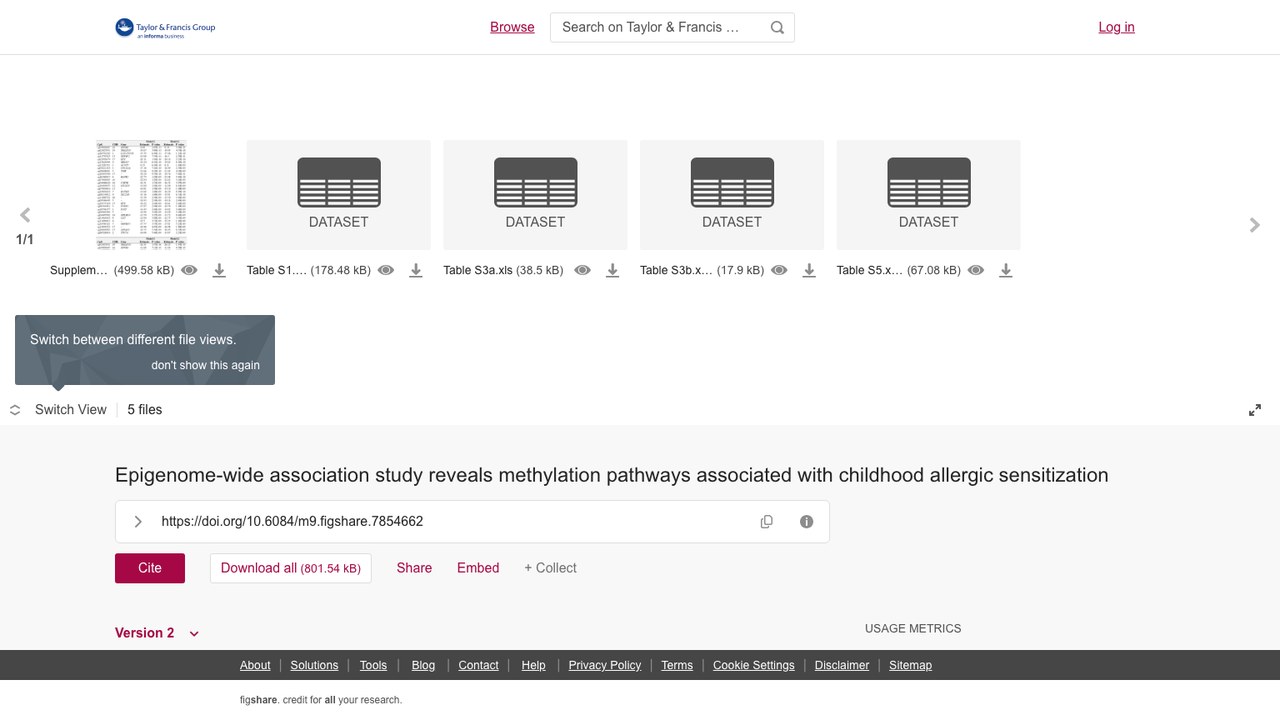Download Table S3a.xls file
This screenshot has height=720, width=1280.
613,270
